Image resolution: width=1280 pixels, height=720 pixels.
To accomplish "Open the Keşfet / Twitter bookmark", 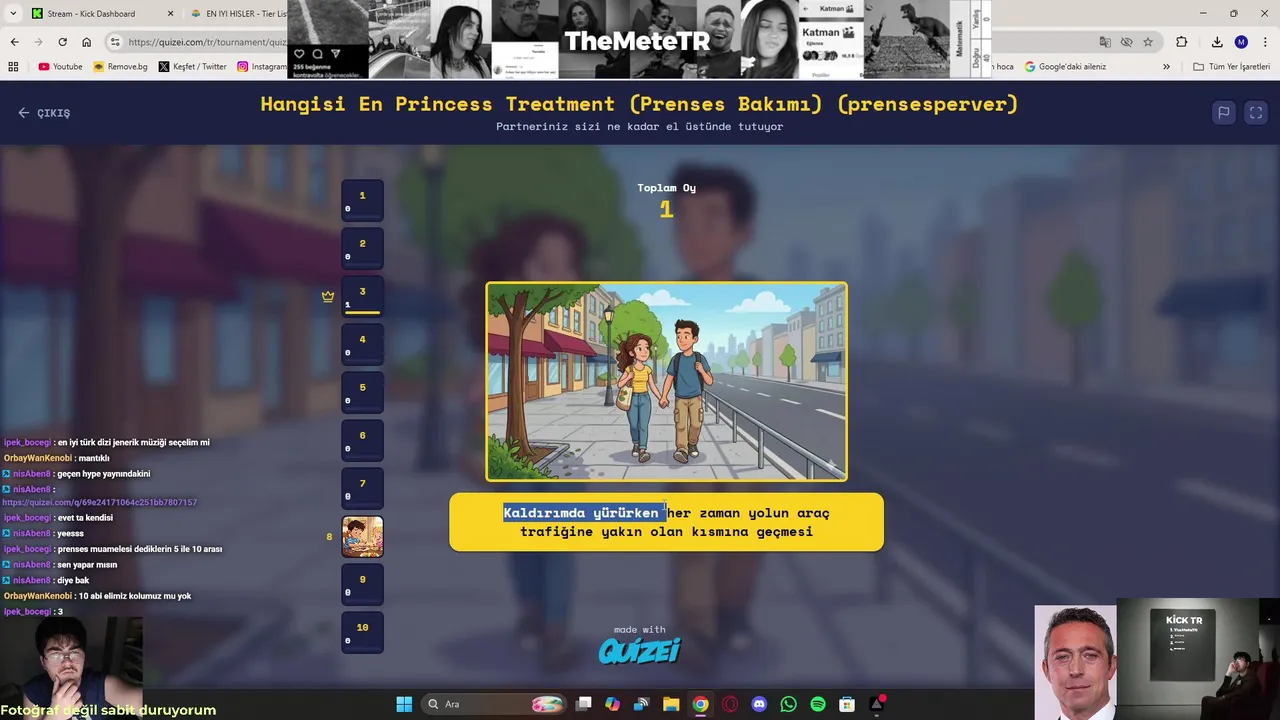I will coord(192,67).
